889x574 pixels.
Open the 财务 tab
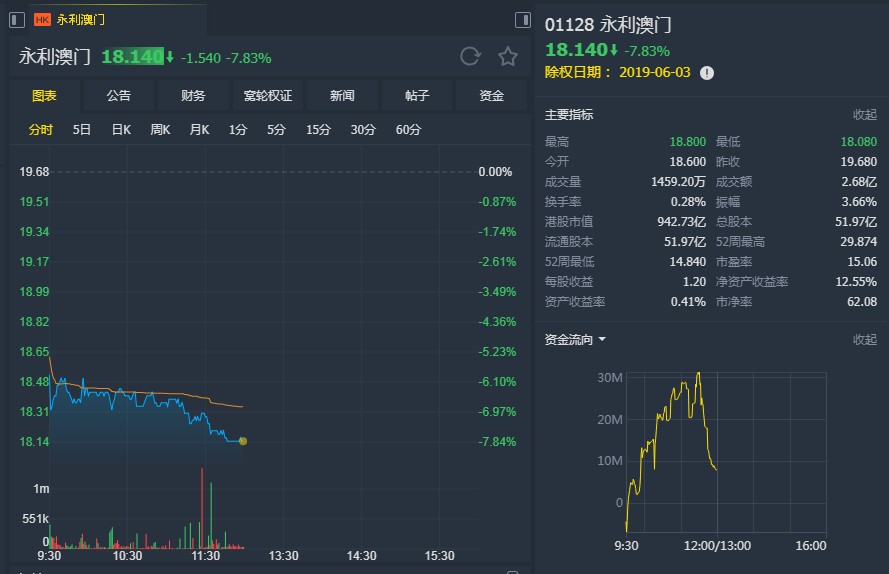(193, 96)
